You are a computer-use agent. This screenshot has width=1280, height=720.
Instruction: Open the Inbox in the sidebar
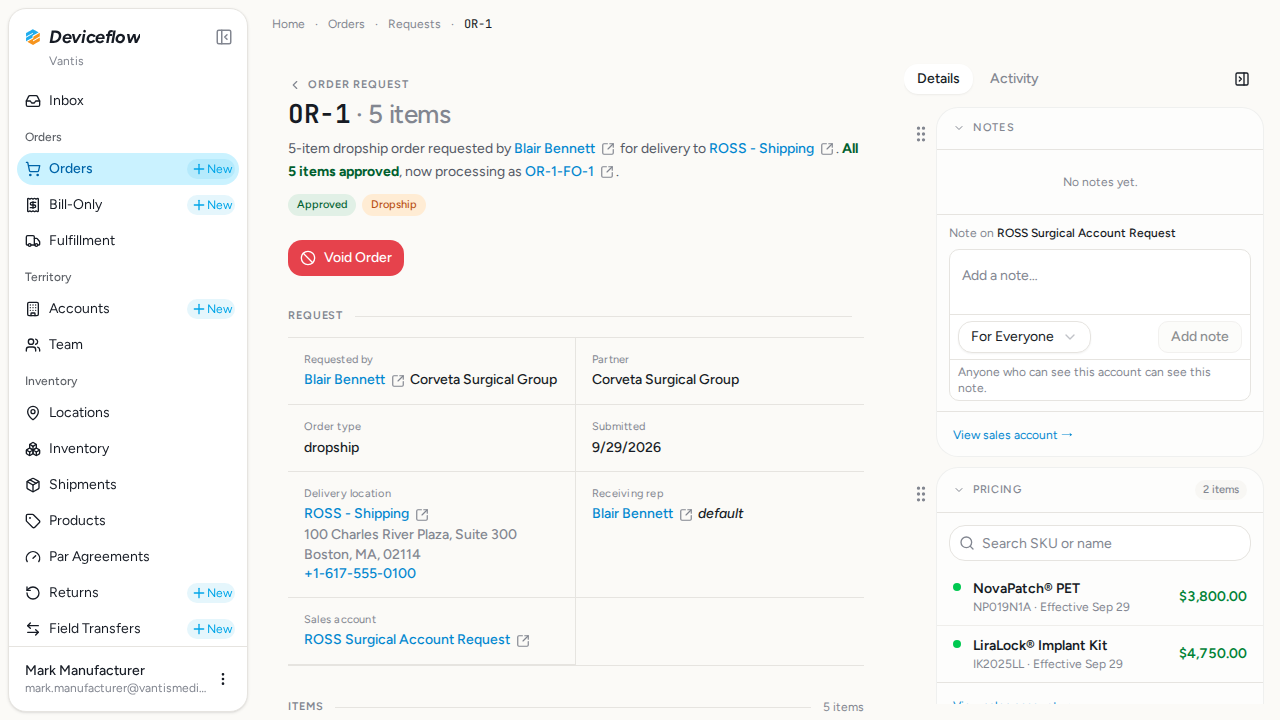[128, 101]
